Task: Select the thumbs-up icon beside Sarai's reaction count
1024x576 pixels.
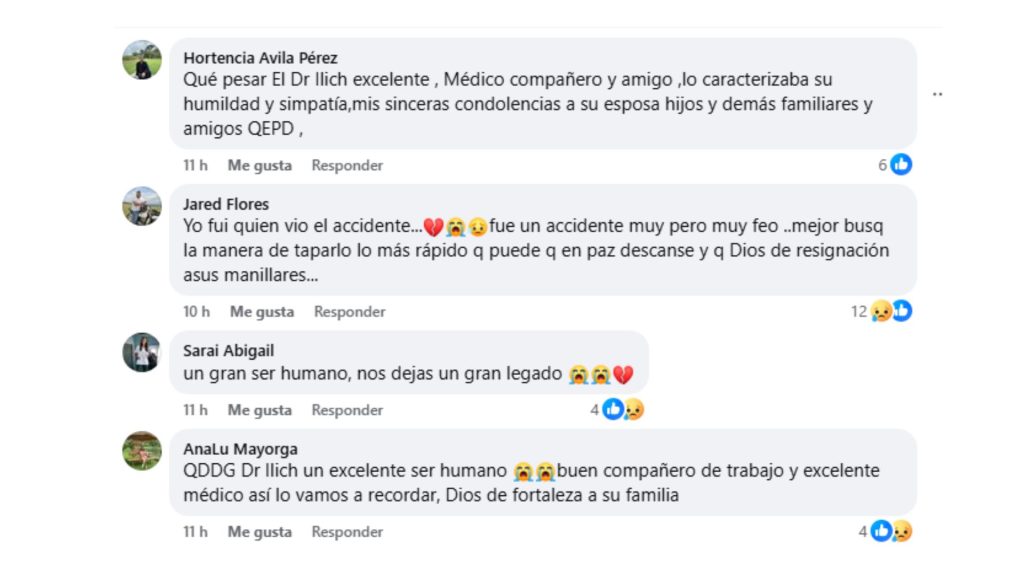Action: (612, 409)
